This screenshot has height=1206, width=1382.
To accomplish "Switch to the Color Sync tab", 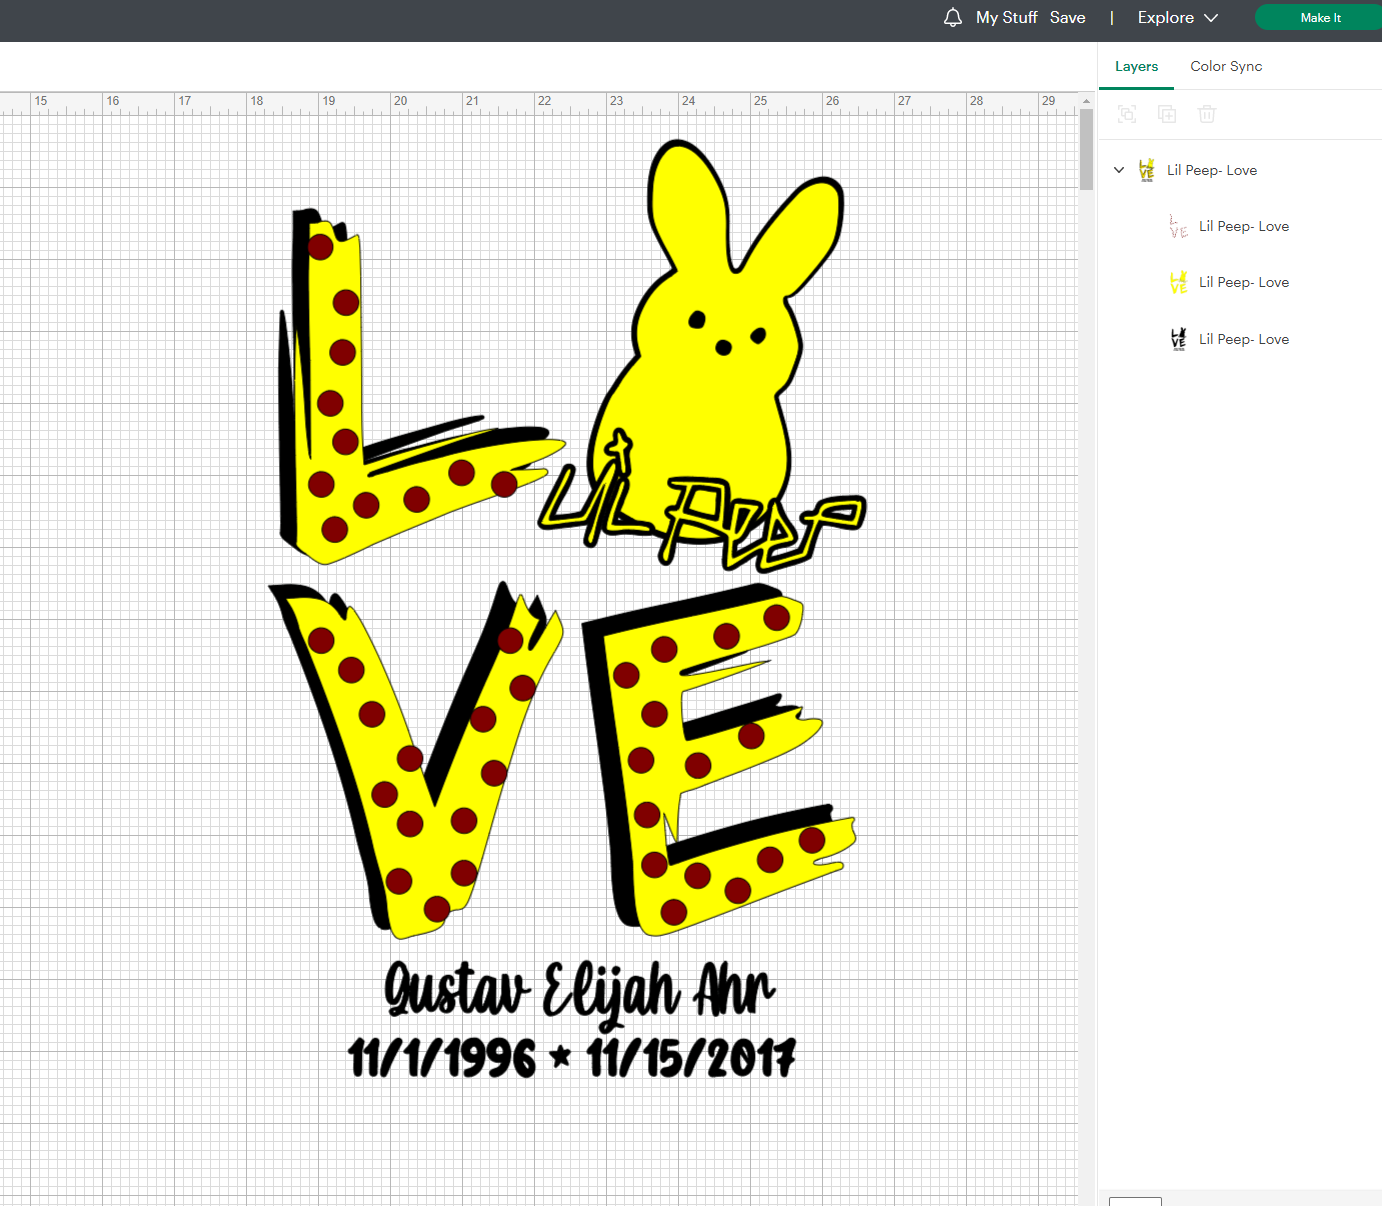I will (1225, 66).
